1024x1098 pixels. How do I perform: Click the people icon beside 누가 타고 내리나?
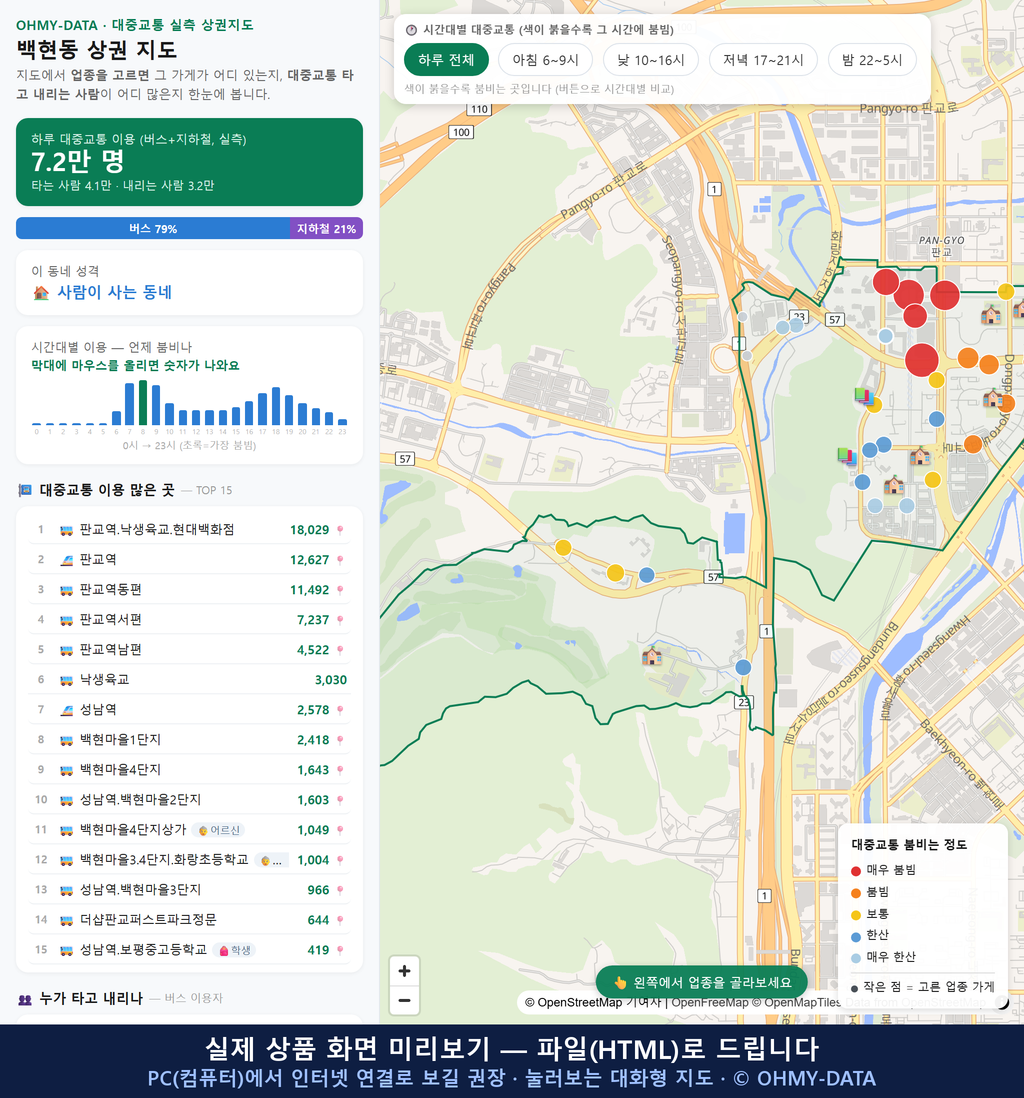pyautogui.click(x=25, y=999)
